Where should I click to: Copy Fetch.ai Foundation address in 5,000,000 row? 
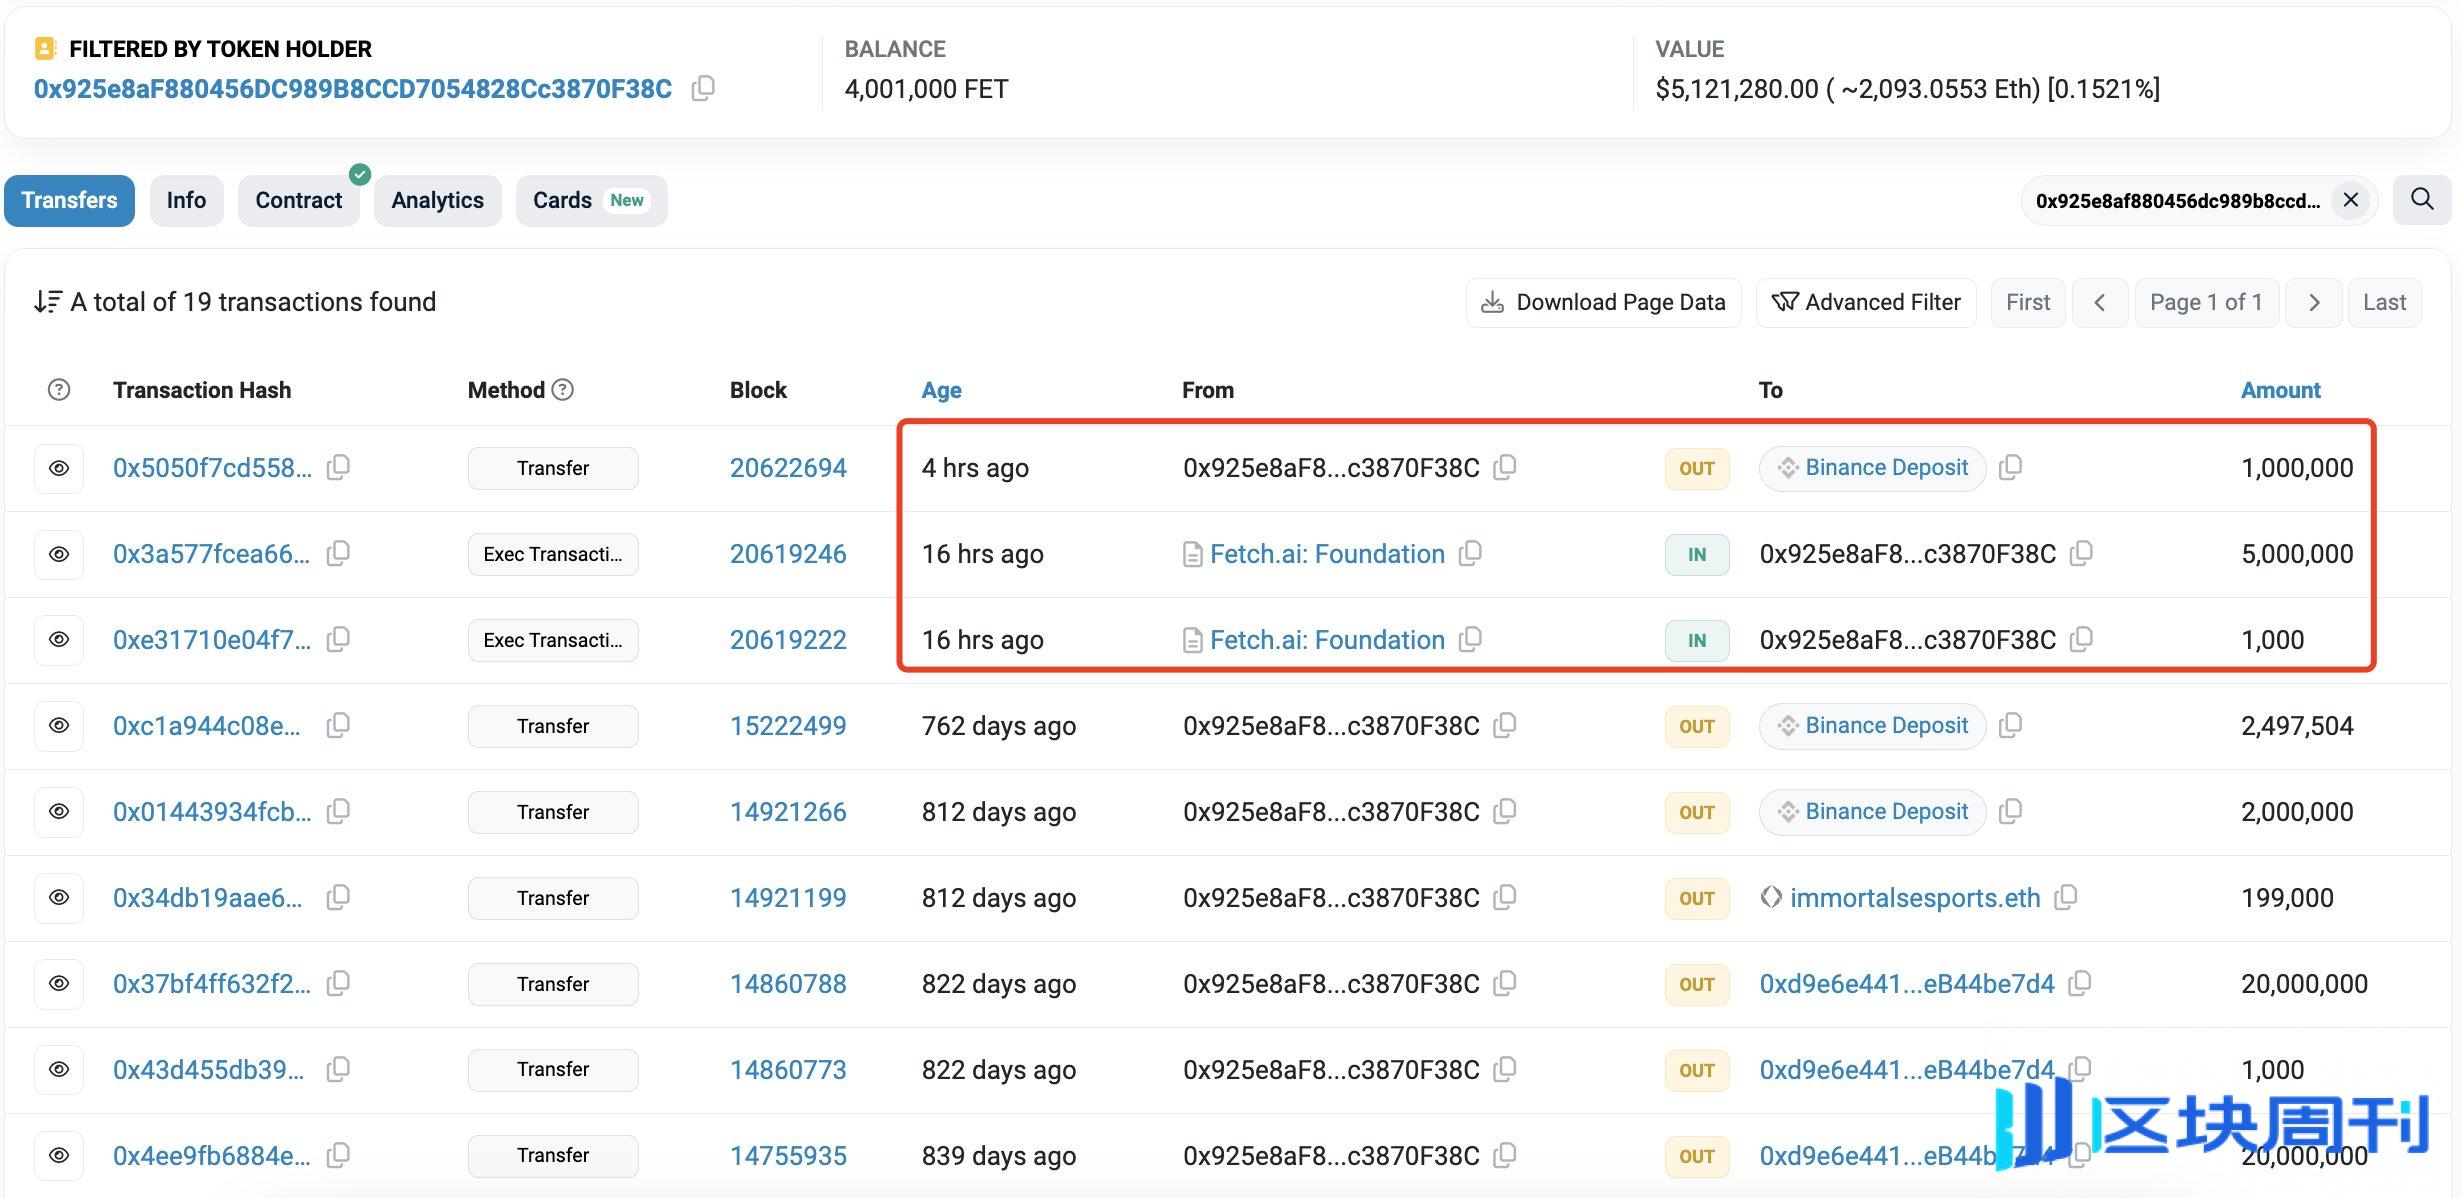click(1470, 553)
